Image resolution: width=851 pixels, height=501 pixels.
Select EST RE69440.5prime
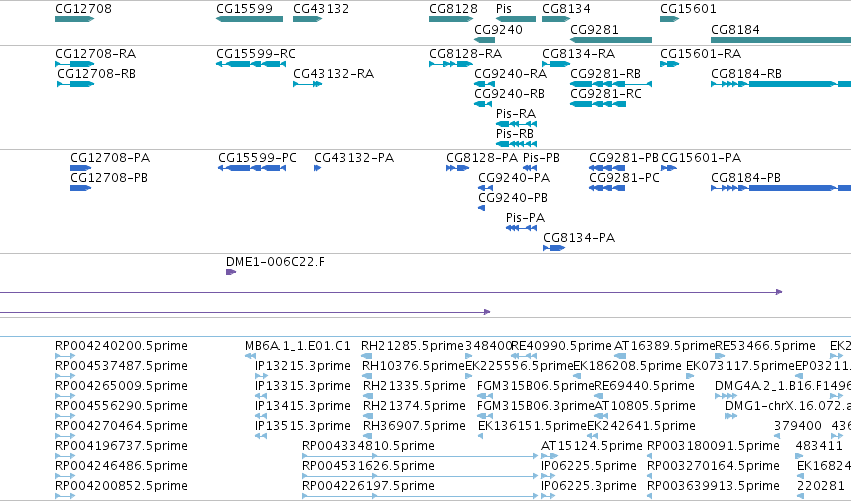600,396
